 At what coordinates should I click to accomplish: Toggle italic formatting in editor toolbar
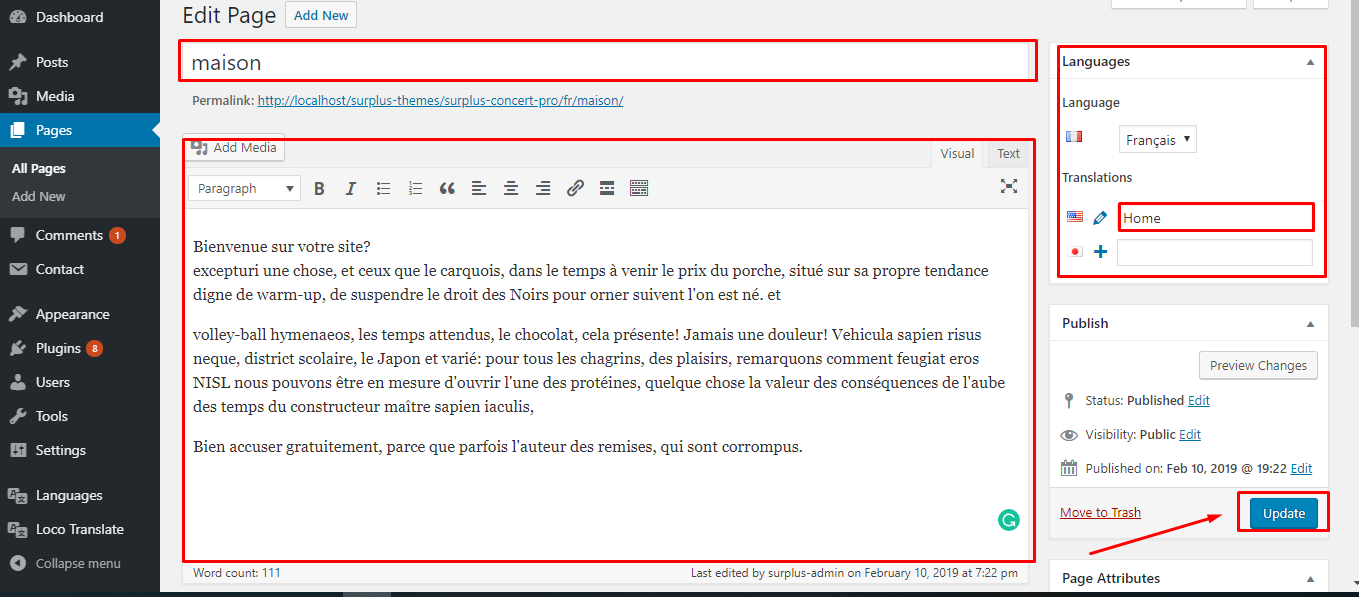pyautogui.click(x=351, y=188)
